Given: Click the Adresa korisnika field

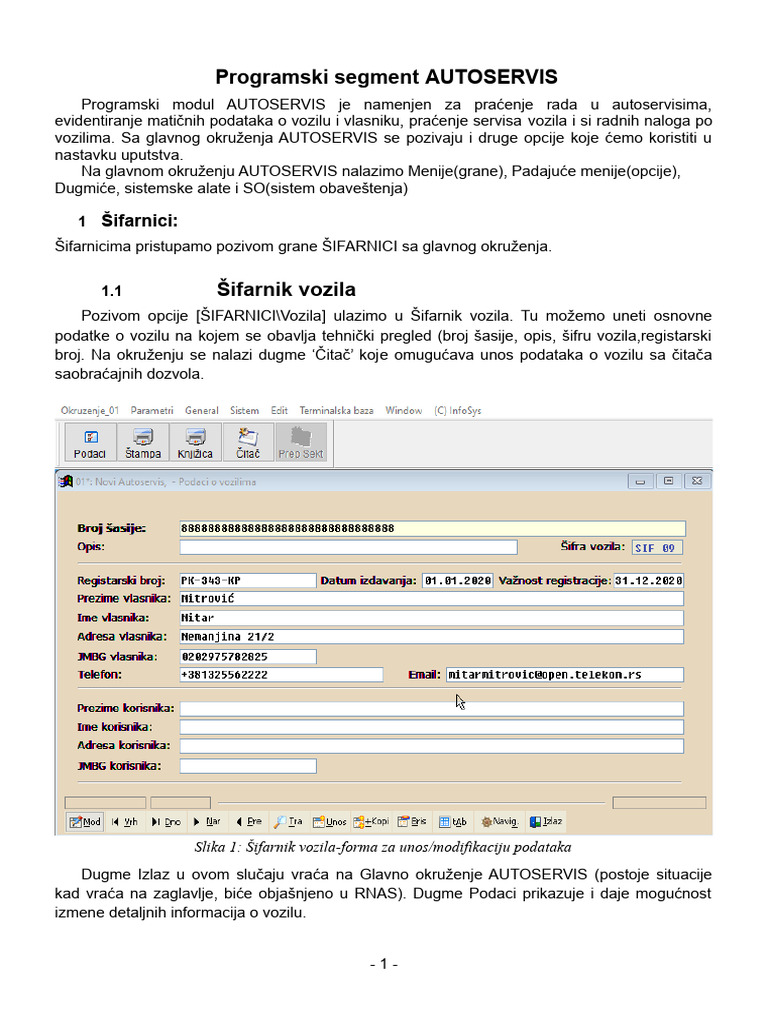Looking at the screenshot, I should 432,746.
